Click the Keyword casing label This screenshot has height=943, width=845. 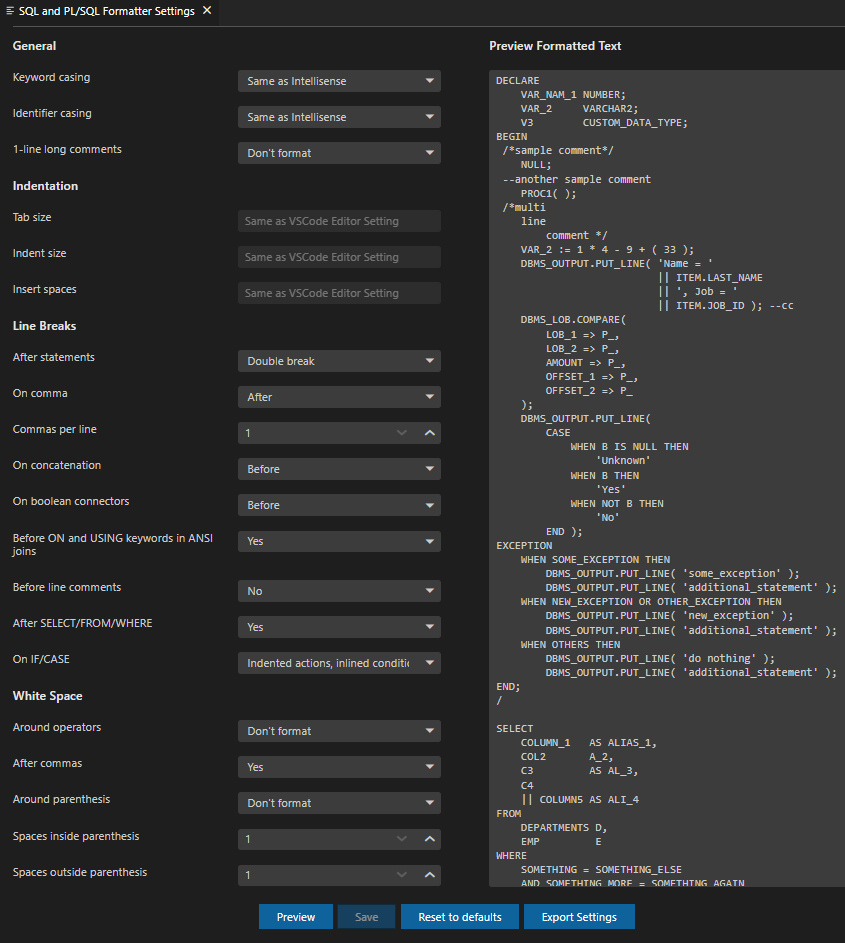click(51, 77)
